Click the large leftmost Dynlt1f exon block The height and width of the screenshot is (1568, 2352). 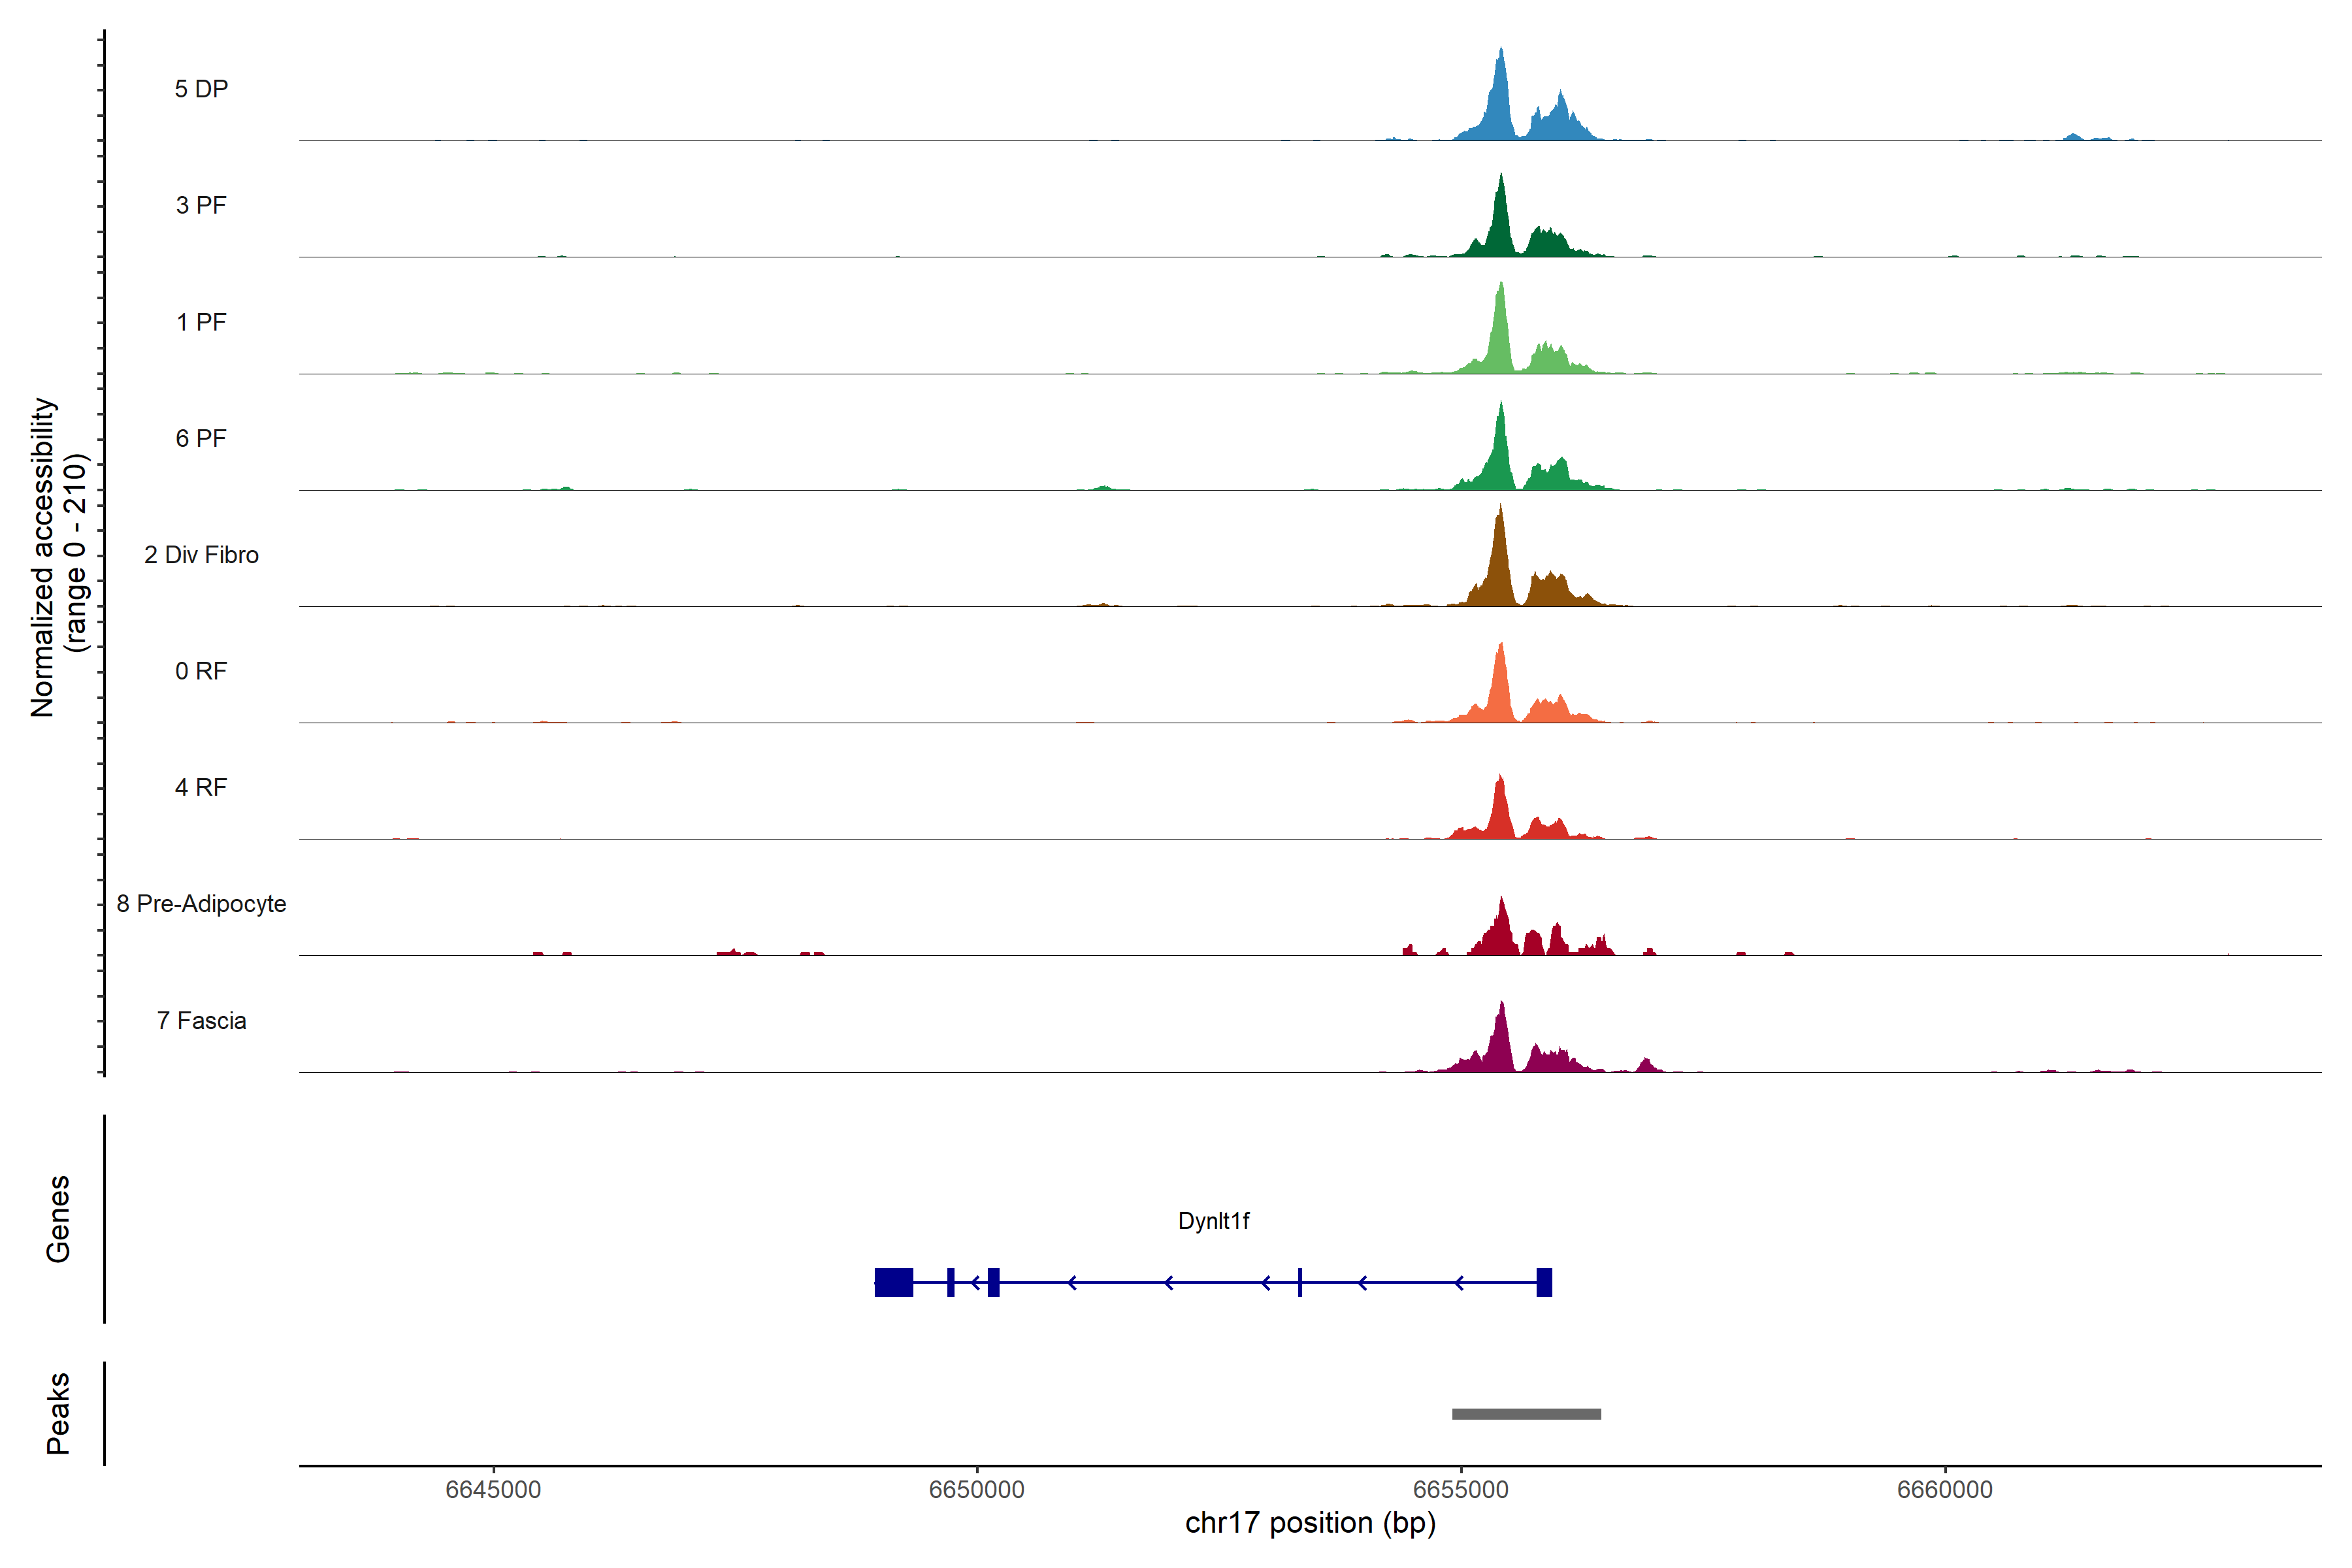pos(893,1282)
